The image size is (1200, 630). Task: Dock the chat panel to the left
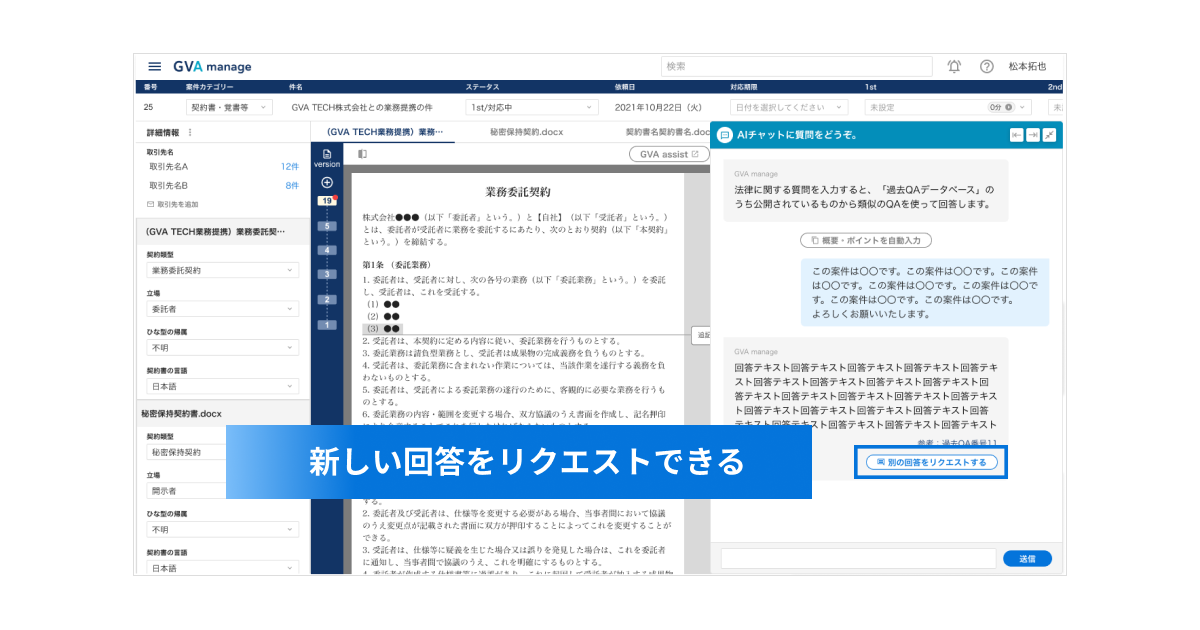click(x=1016, y=135)
